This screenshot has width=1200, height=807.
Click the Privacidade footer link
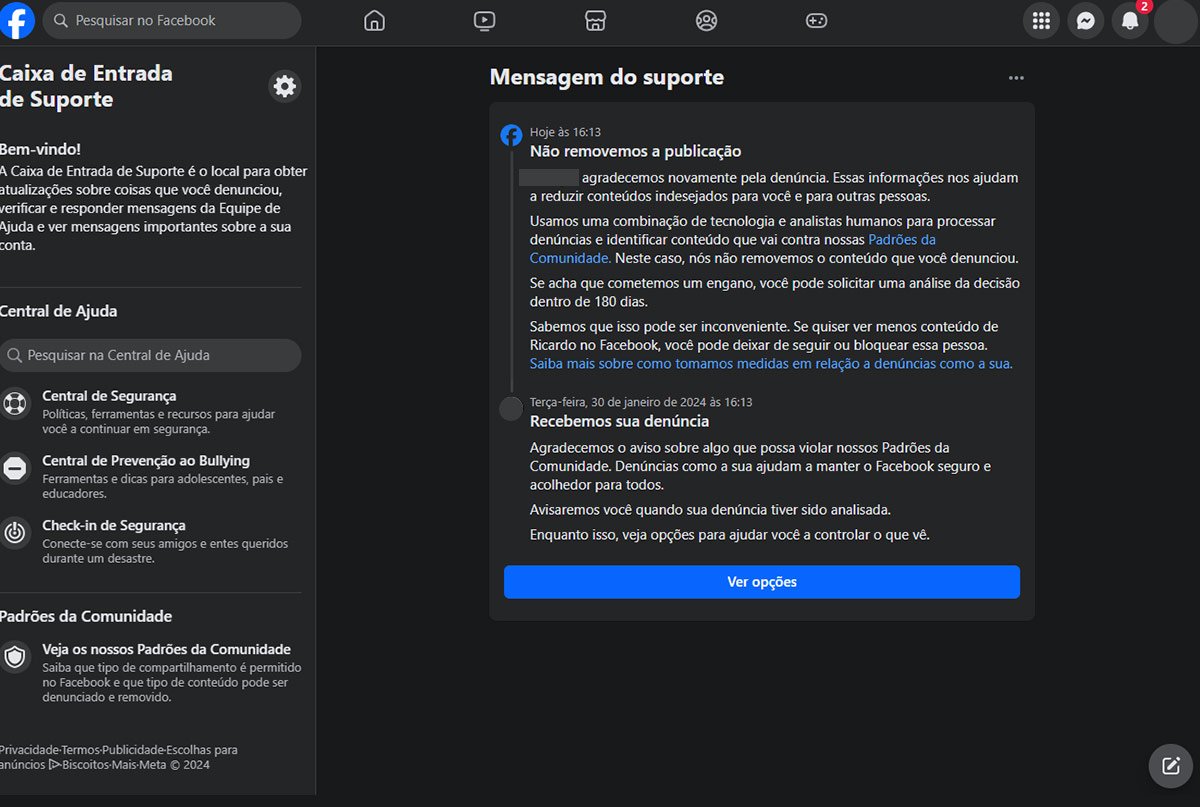[29, 750]
